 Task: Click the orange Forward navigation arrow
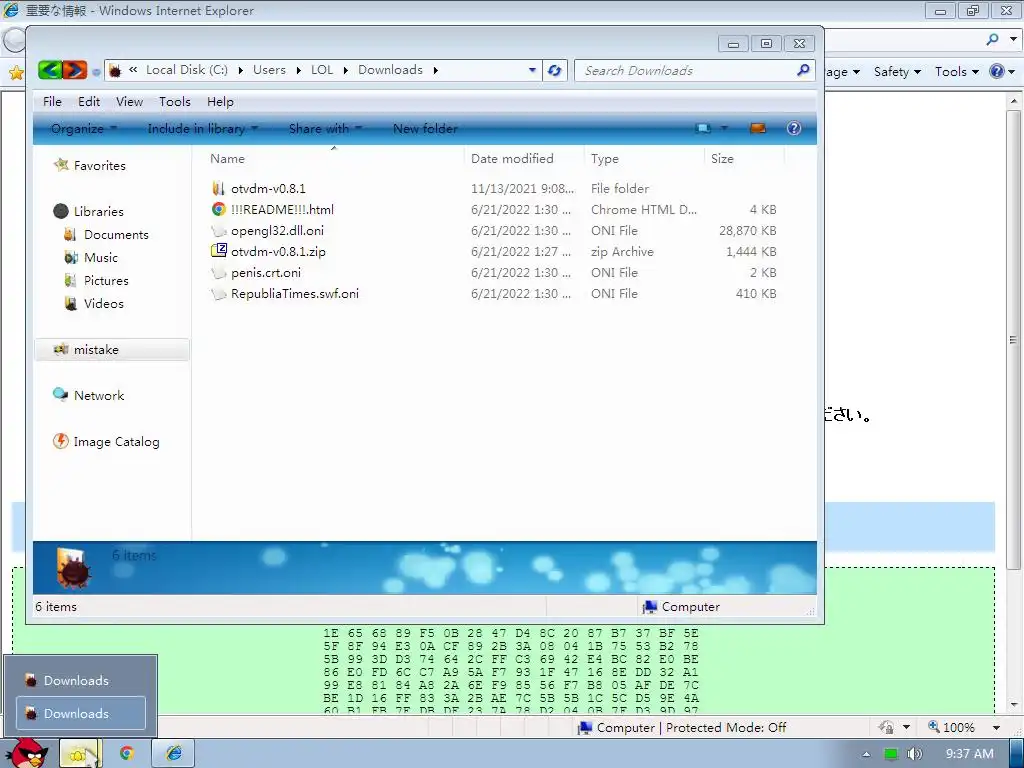74,70
